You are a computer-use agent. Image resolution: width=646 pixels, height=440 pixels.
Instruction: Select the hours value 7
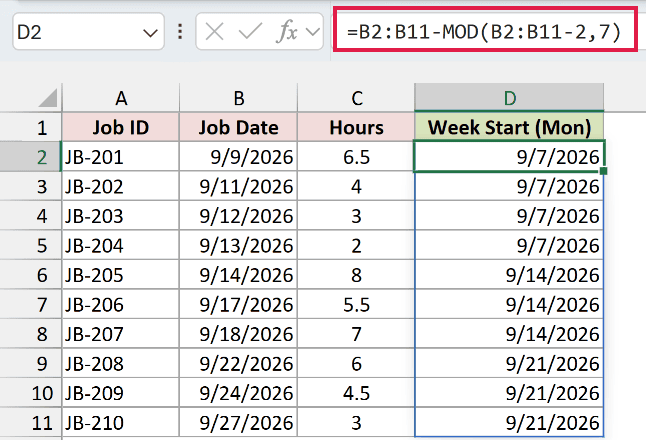(x=356, y=334)
